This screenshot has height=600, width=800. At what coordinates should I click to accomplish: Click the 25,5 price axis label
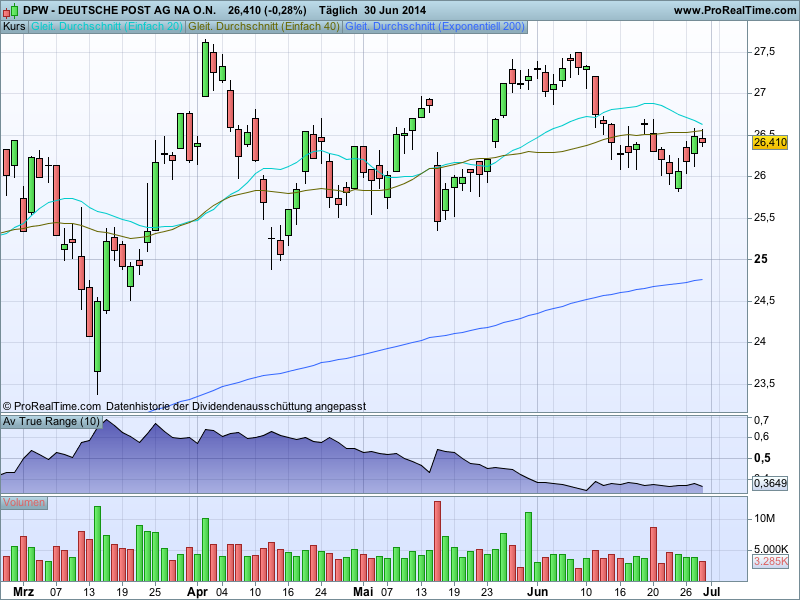(764, 218)
